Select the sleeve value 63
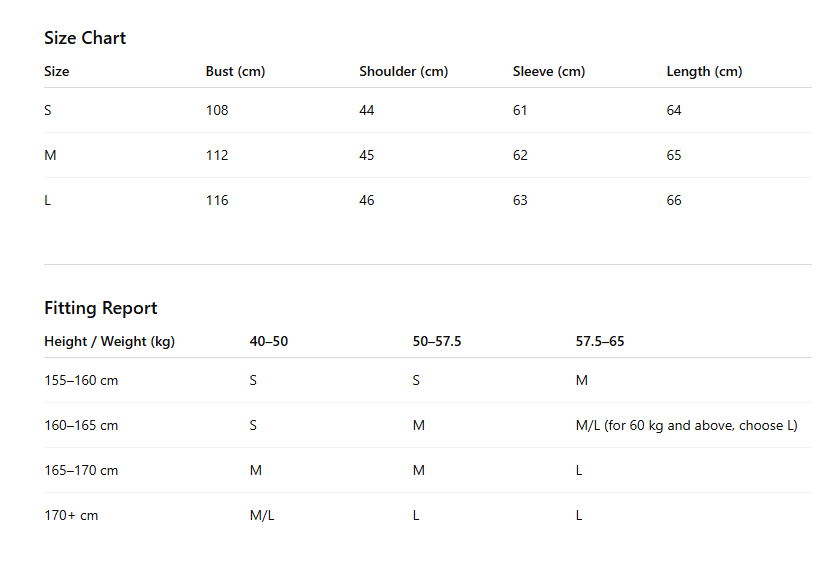This screenshot has height=561, width=823. tap(520, 200)
